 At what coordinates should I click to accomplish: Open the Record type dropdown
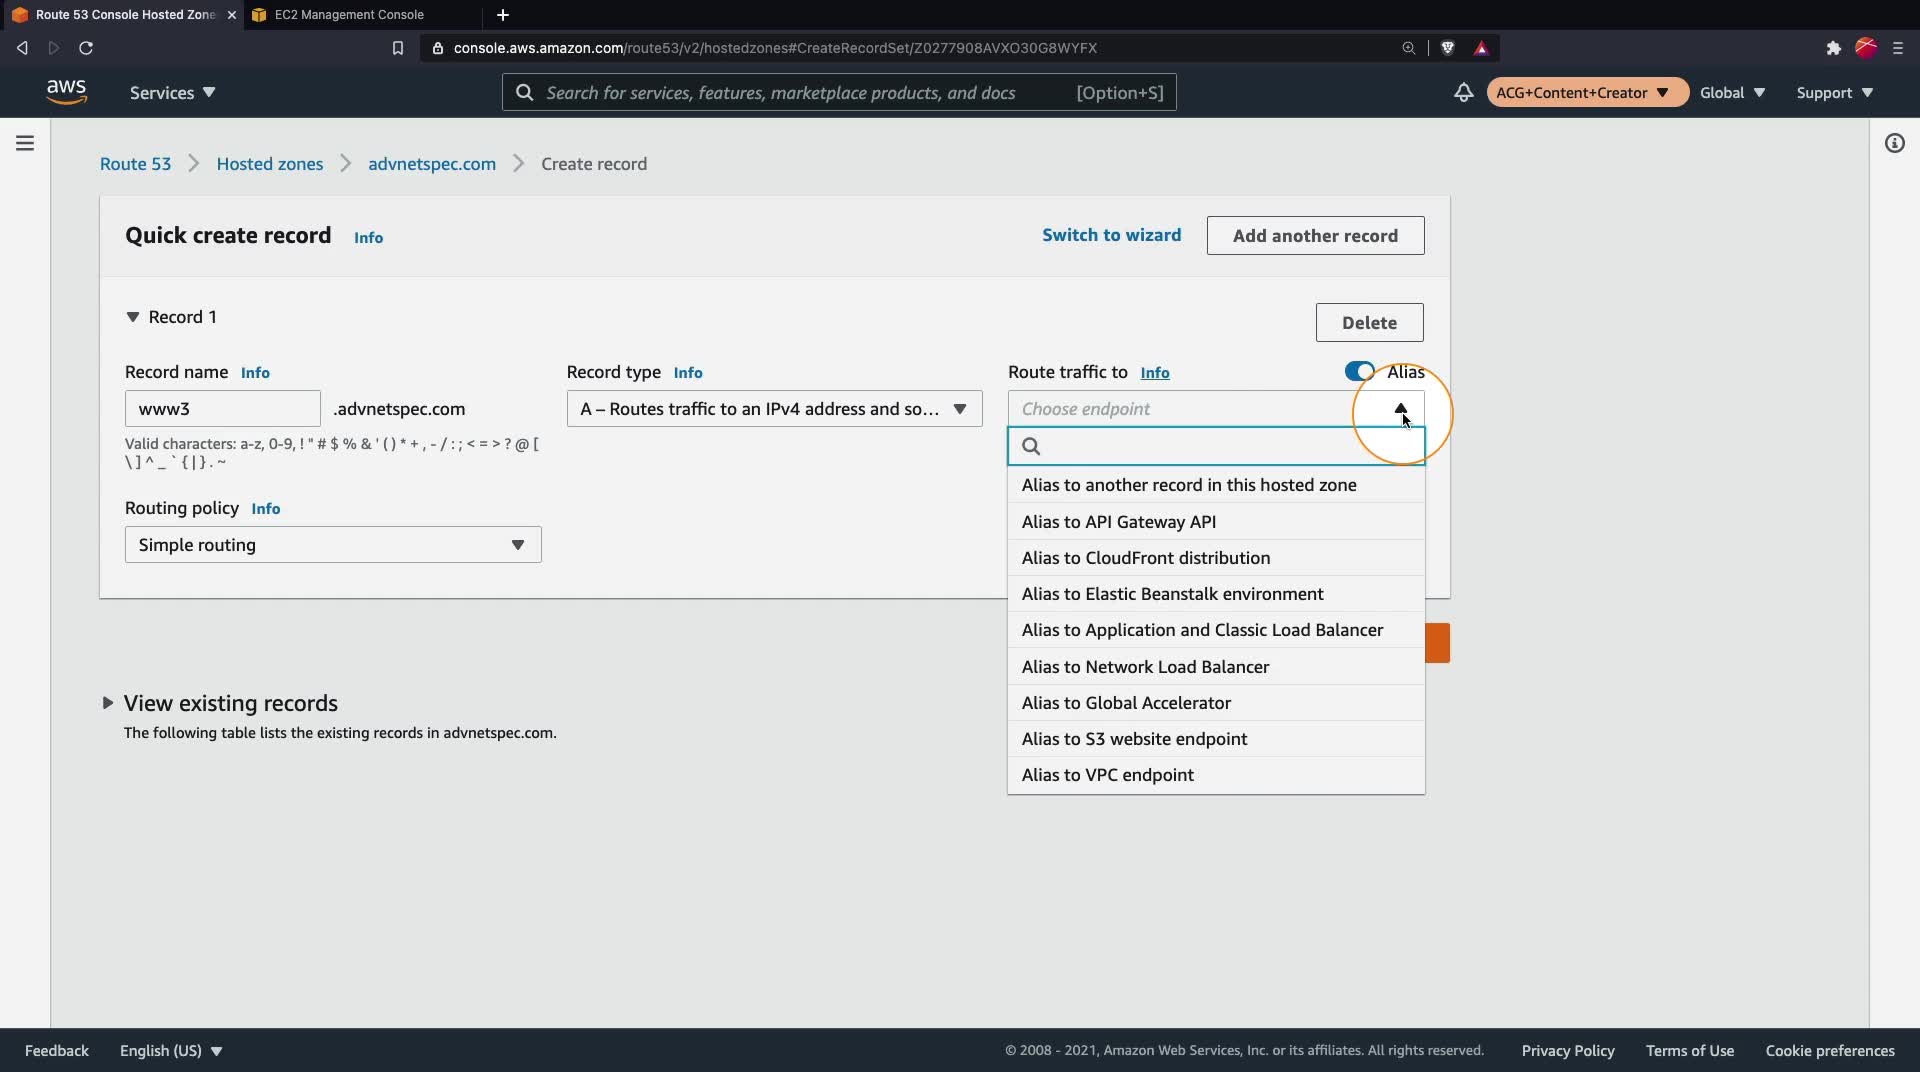click(x=774, y=409)
